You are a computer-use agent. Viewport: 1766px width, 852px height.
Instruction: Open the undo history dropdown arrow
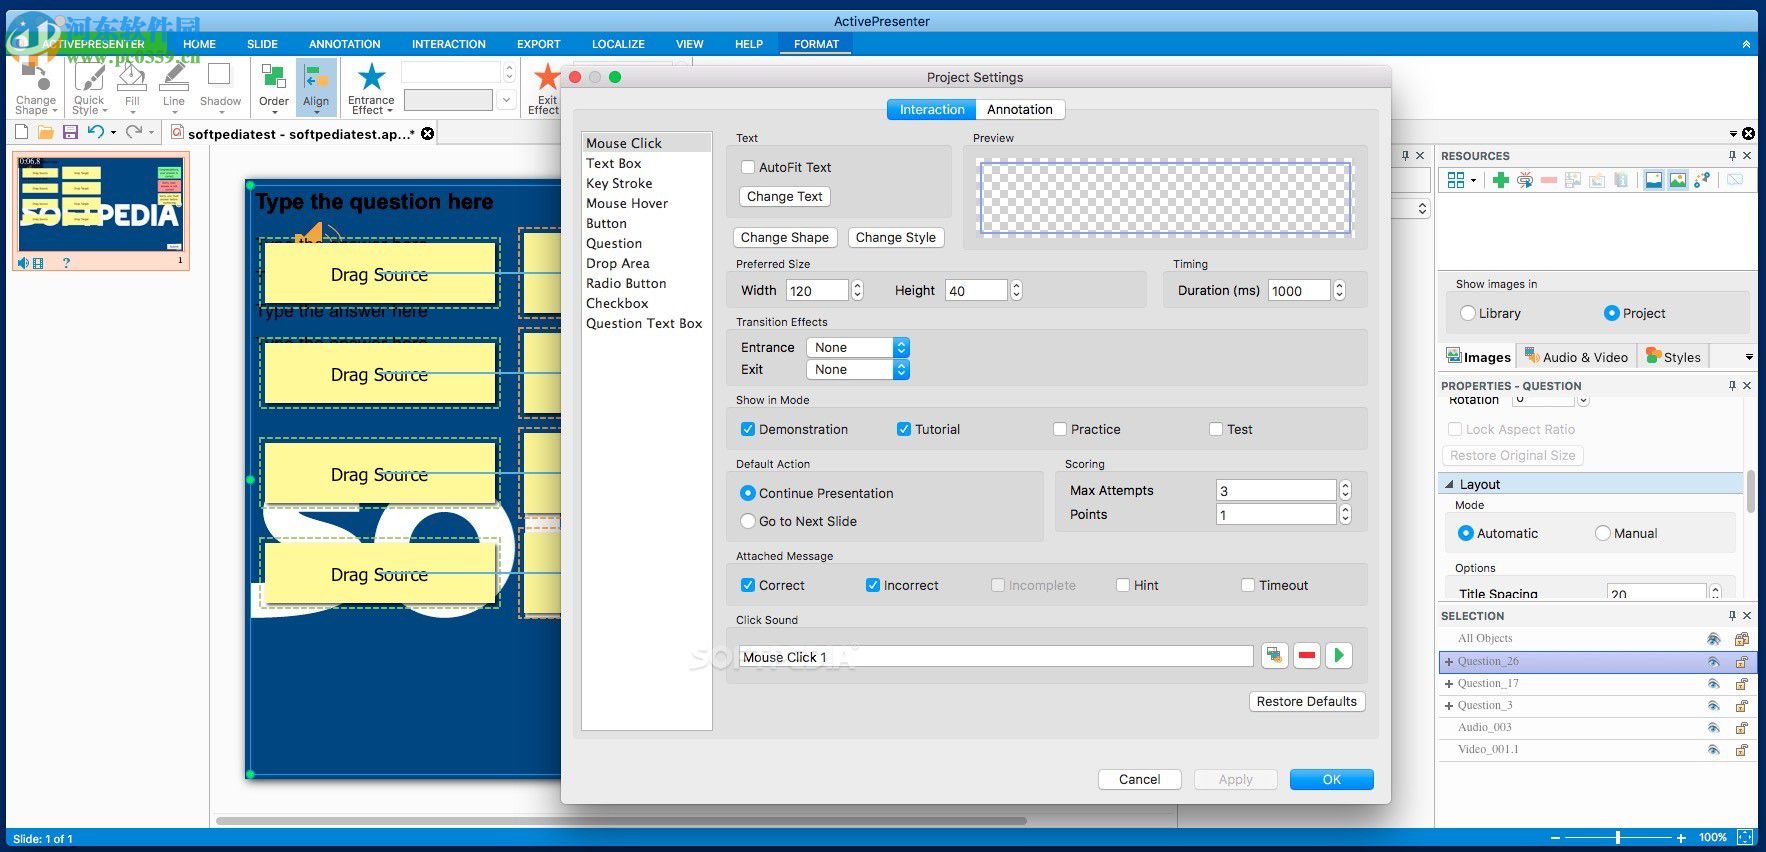[x=113, y=132]
